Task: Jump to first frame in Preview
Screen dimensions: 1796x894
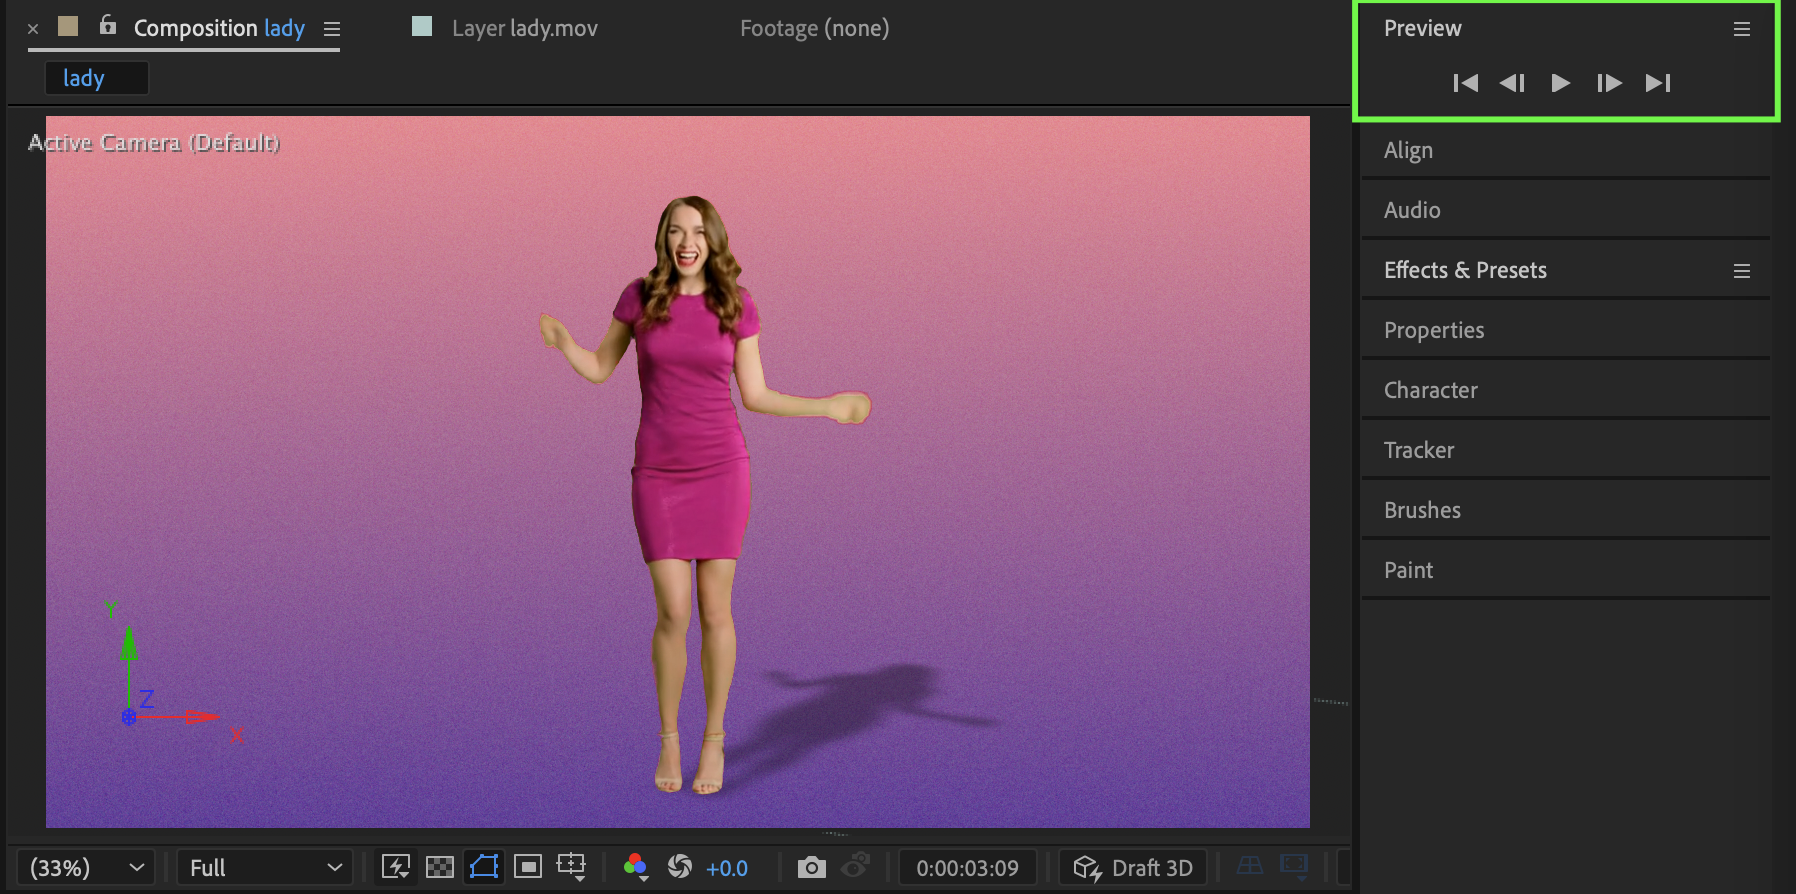Action: [1465, 83]
